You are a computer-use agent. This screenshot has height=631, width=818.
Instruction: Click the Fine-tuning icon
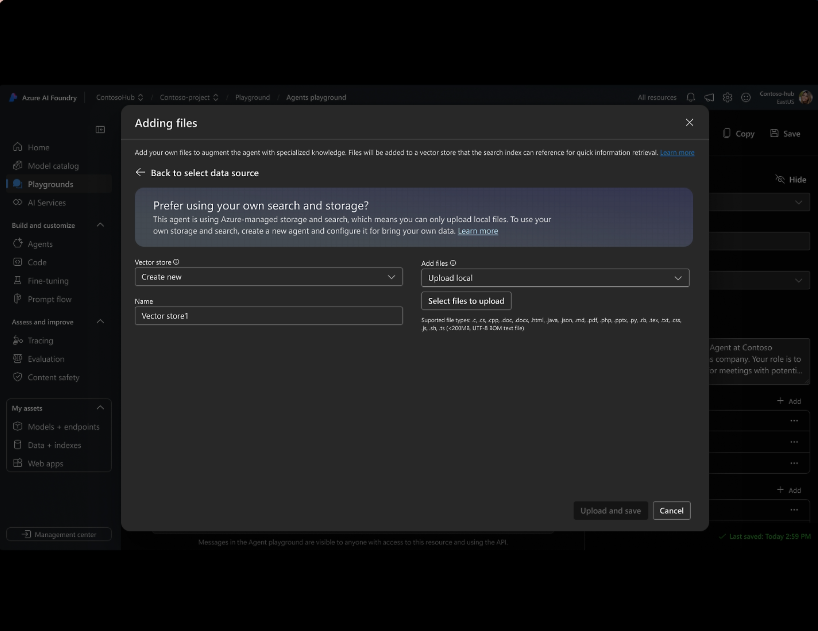tap(17, 280)
